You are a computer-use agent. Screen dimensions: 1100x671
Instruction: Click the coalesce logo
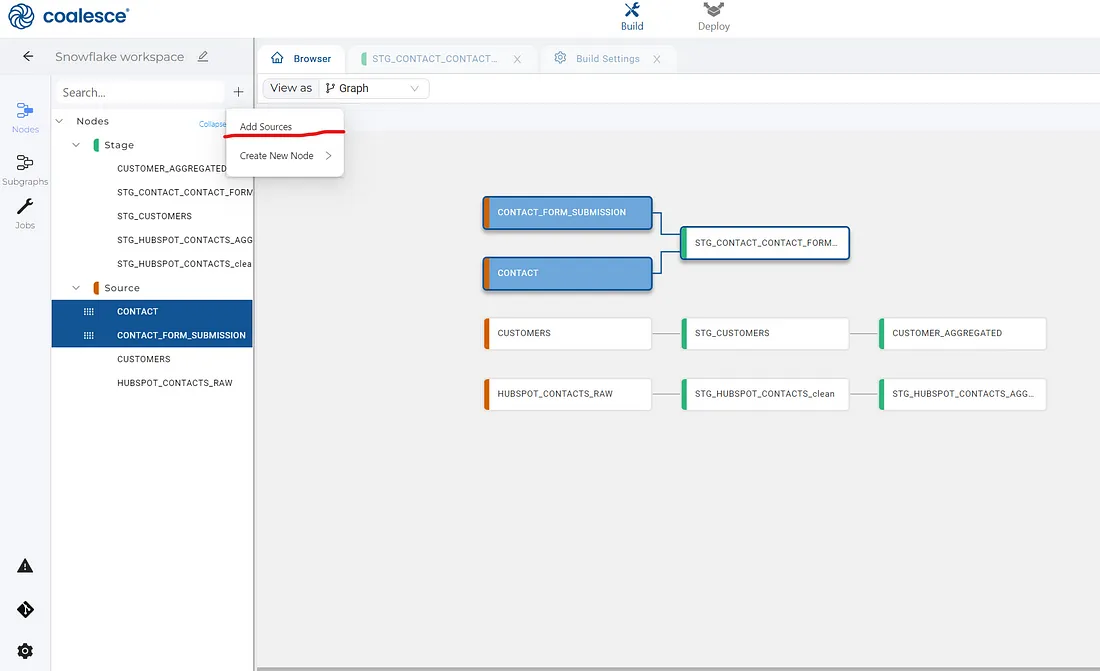click(x=67, y=16)
